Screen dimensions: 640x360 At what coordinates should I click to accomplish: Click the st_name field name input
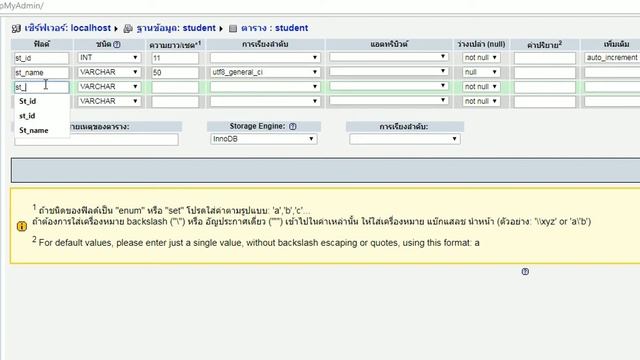pos(42,73)
